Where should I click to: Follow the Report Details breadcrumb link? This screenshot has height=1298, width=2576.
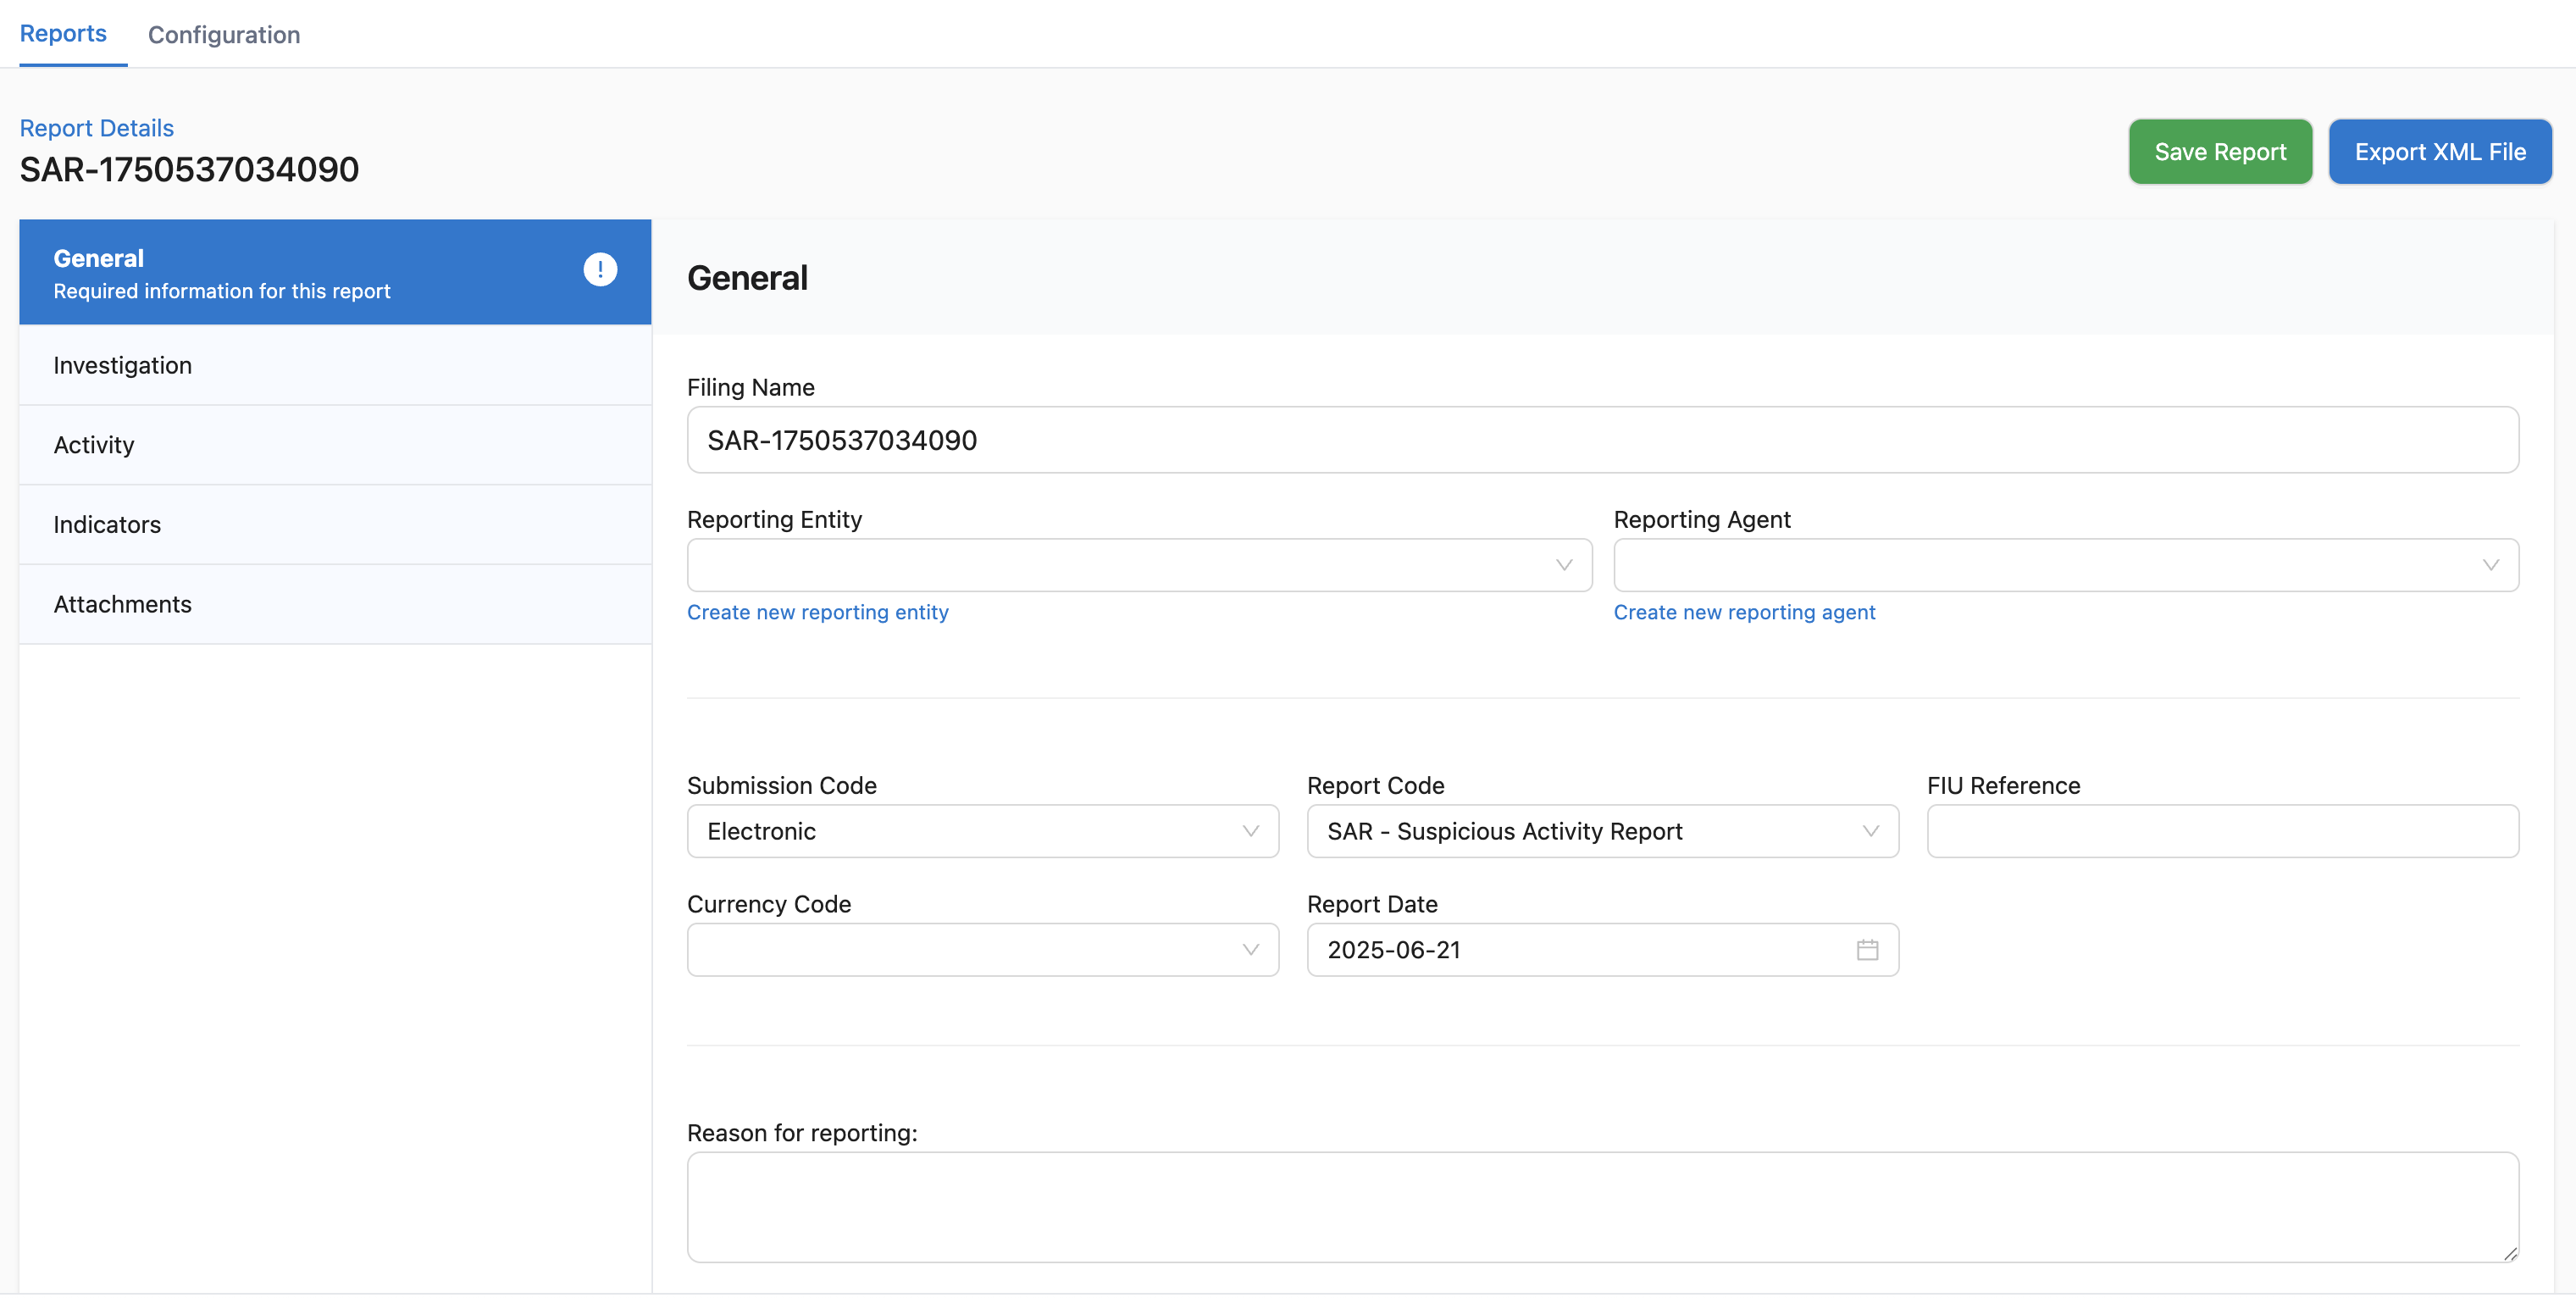tap(97, 128)
